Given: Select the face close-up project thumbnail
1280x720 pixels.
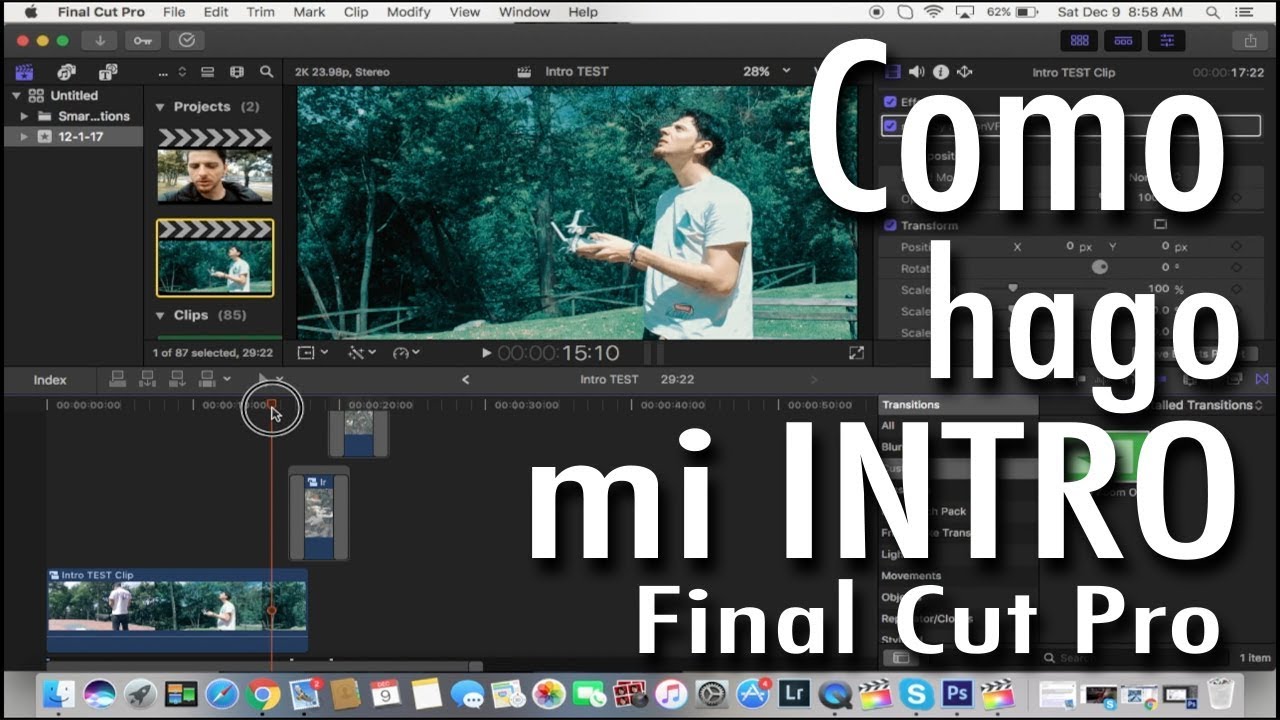Looking at the screenshot, I should (x=214, y=165).
